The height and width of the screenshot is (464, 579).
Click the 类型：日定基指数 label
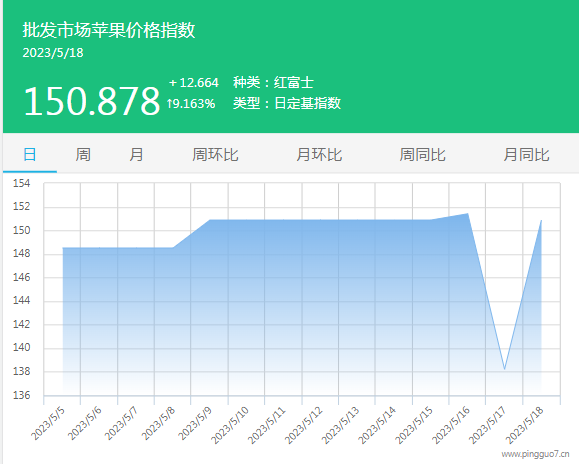(287, 103)
